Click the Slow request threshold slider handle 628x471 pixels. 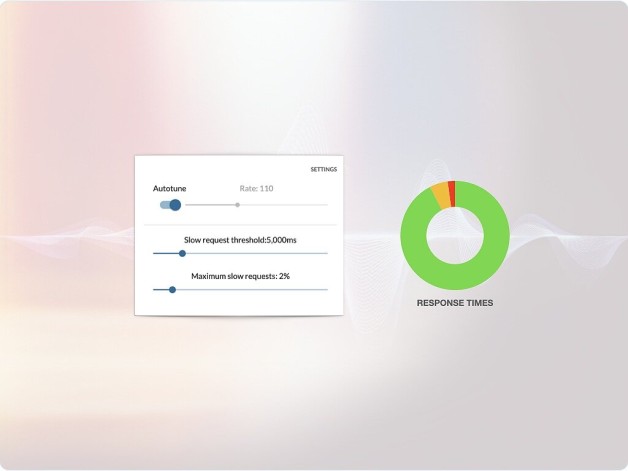(182, 253)
